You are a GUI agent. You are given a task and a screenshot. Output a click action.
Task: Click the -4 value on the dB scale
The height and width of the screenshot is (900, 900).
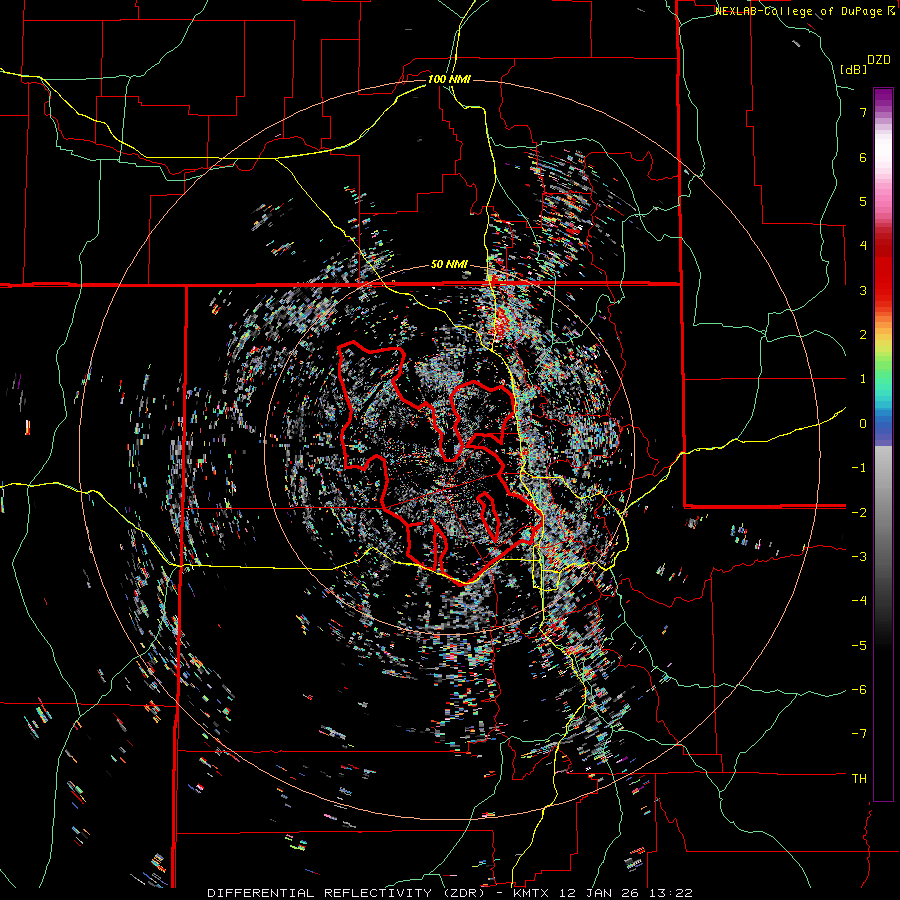click(859, 601)
